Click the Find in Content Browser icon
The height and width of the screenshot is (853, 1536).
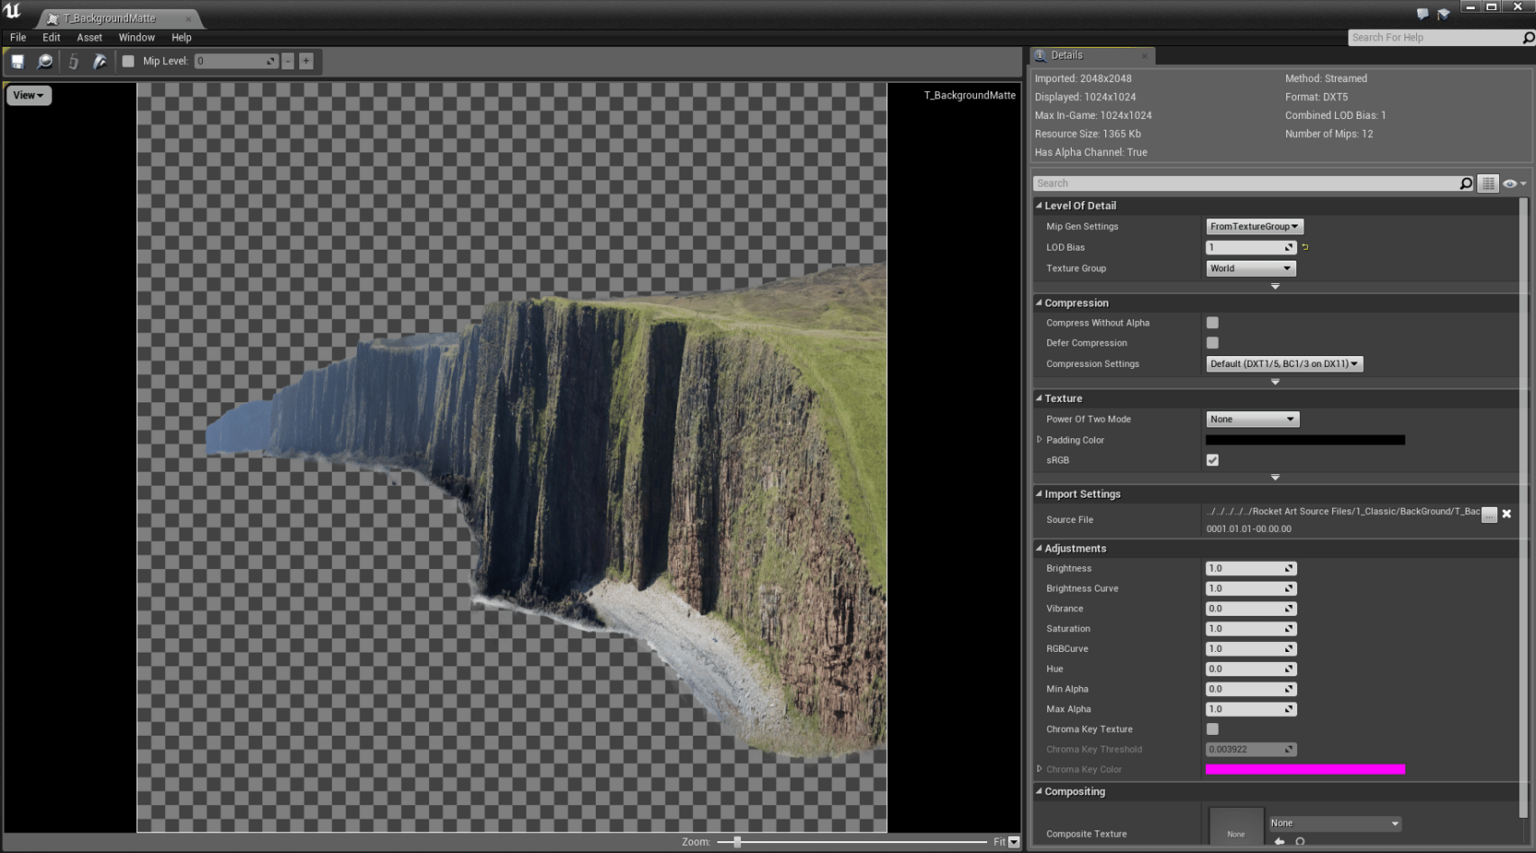click(x=45, y=61)
